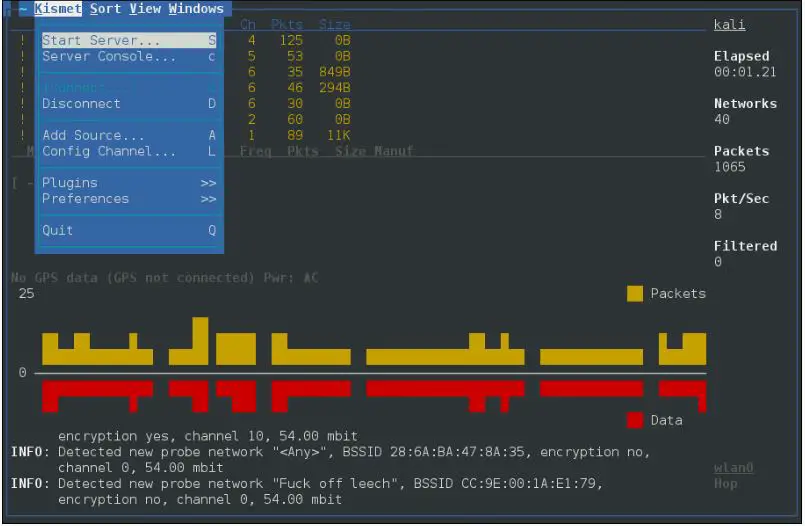The height and width of the screenshot is (526, 805).
Task: Click the Manuf column header
Action: click(x=394, y=152)
